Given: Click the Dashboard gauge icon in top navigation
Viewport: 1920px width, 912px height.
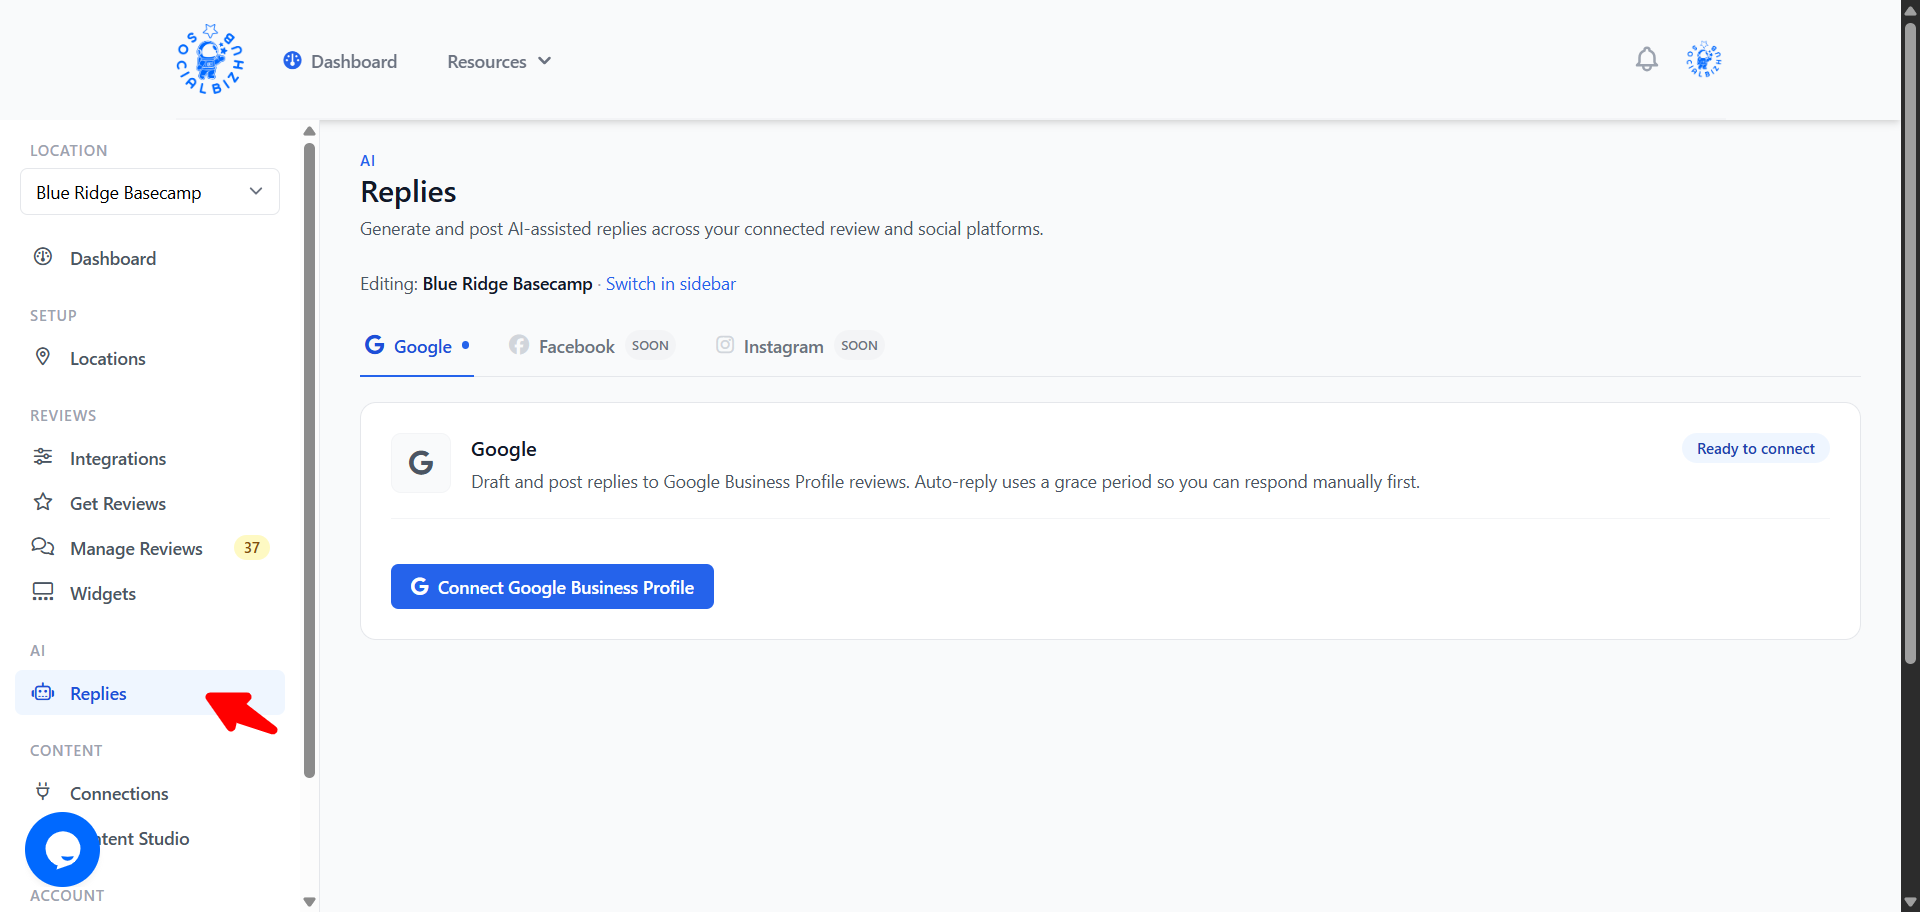Looking at the screenshot, I should 292,61.
